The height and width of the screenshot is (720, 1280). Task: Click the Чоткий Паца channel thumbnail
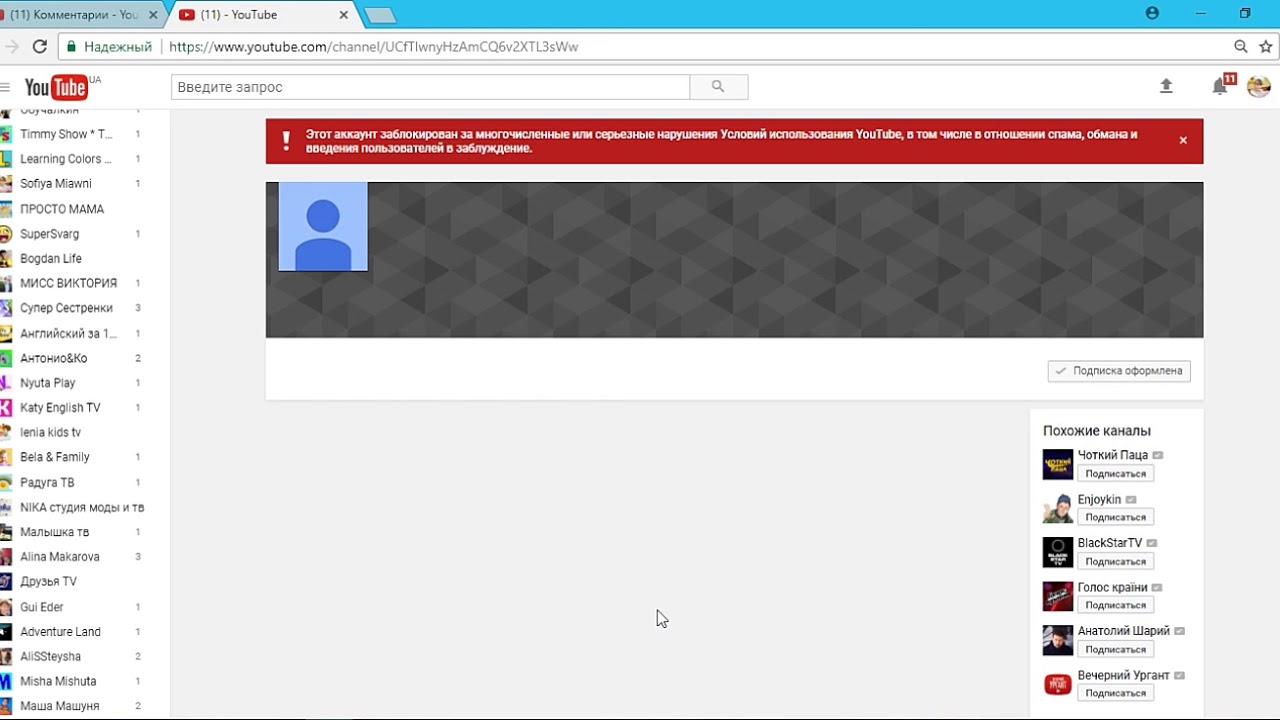pos(1058,464)
